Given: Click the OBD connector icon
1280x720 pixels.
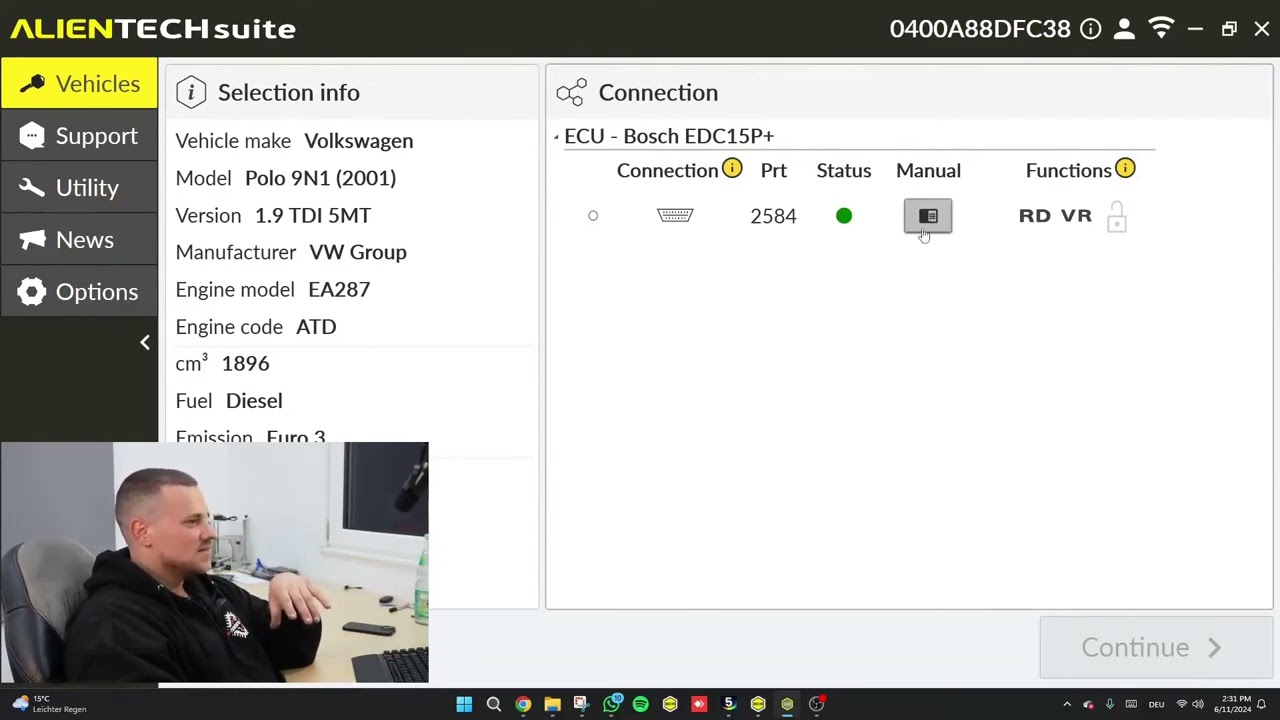Looking at the screenshot, I should pos(675,215).
